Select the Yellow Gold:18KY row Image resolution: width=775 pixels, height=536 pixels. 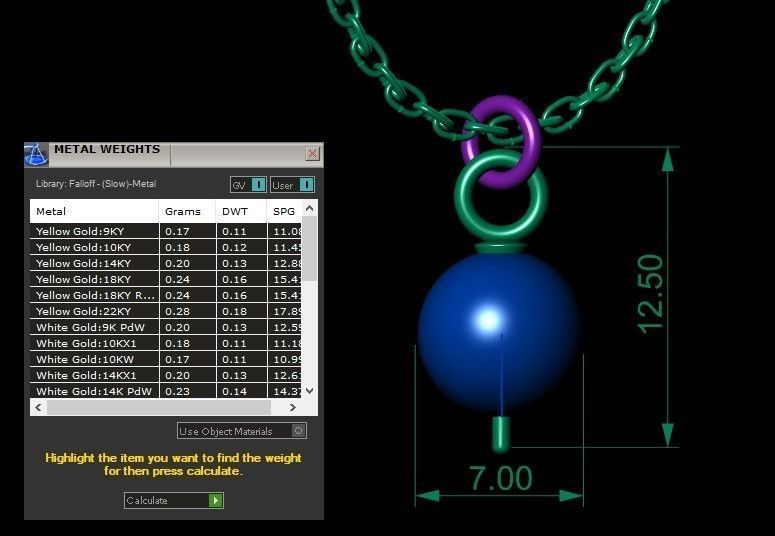tap(166, 279)
